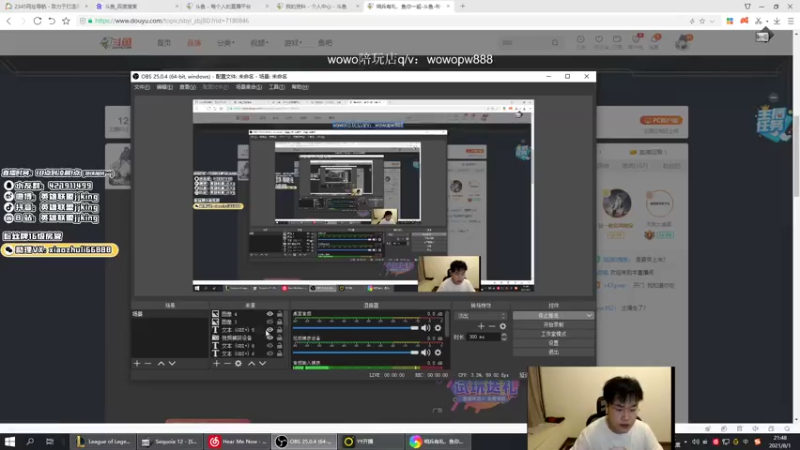Toggle visibility of source 图像 4
This screenshot has width=800, height=450.
269,314
